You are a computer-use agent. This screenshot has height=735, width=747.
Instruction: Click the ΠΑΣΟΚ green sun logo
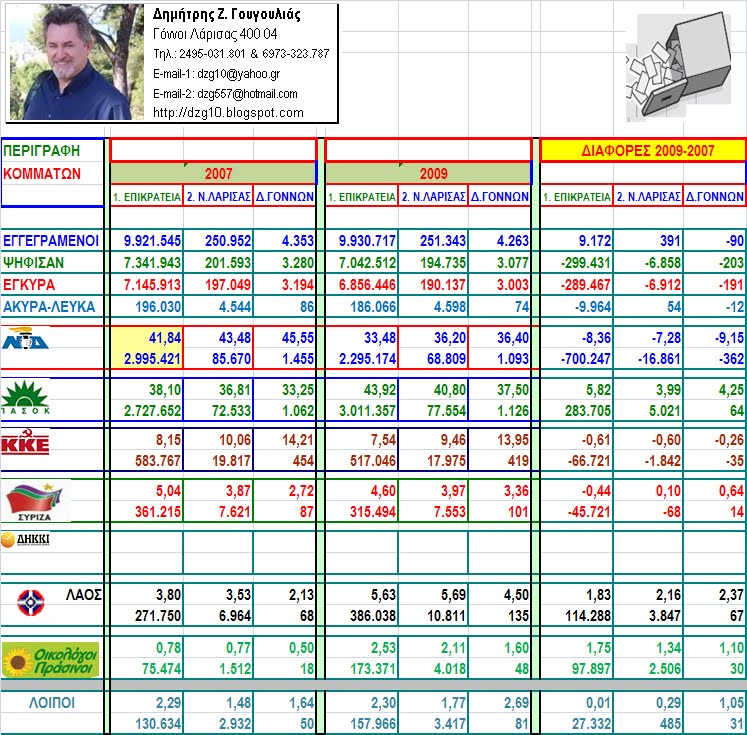click(26, 398)
